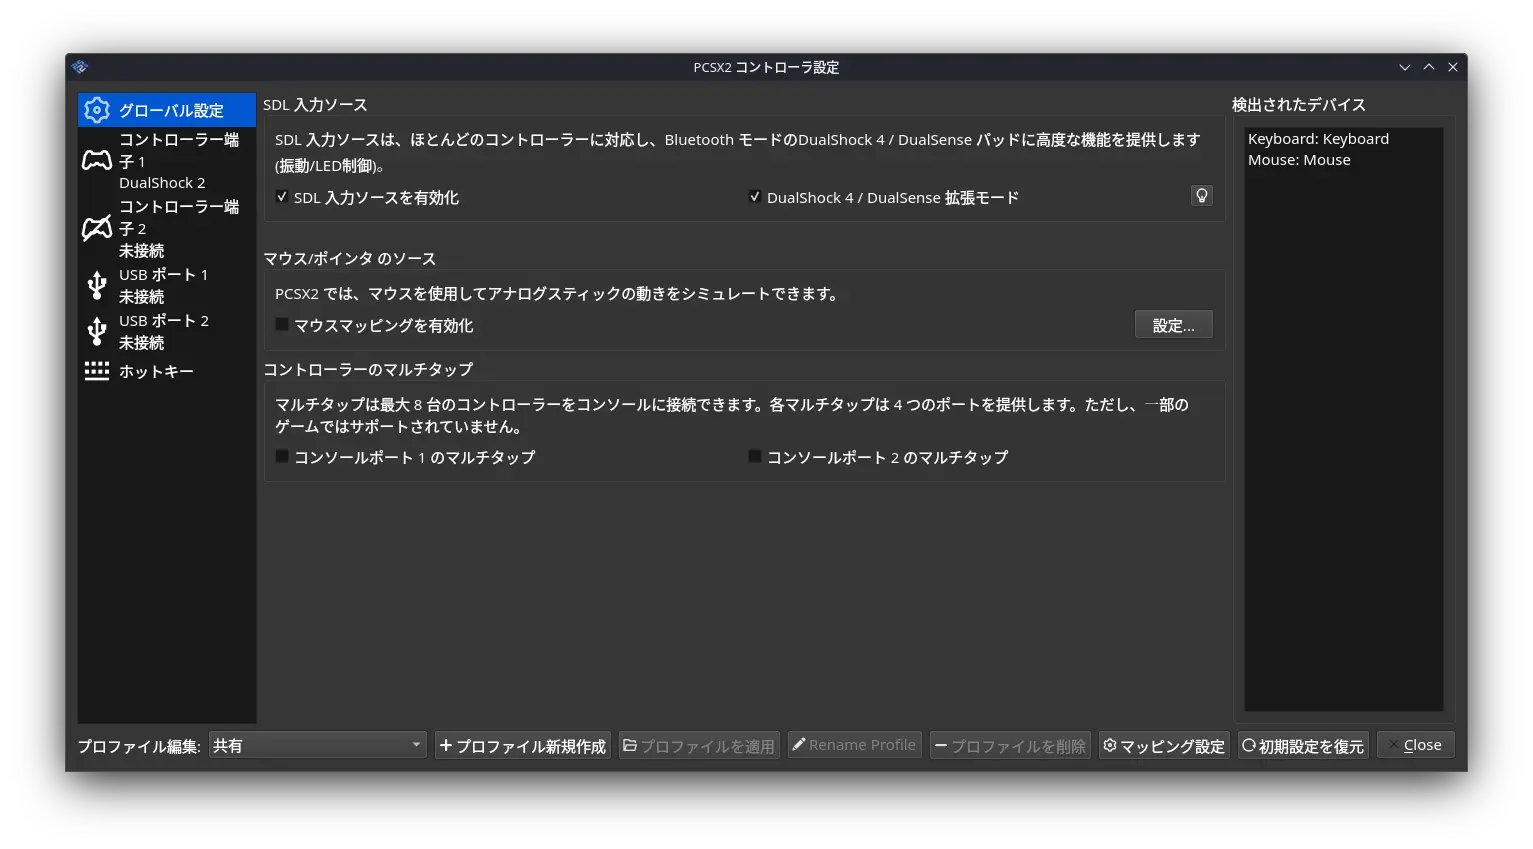
Task: Click the Rename Profile button
Action: [854, 745]
